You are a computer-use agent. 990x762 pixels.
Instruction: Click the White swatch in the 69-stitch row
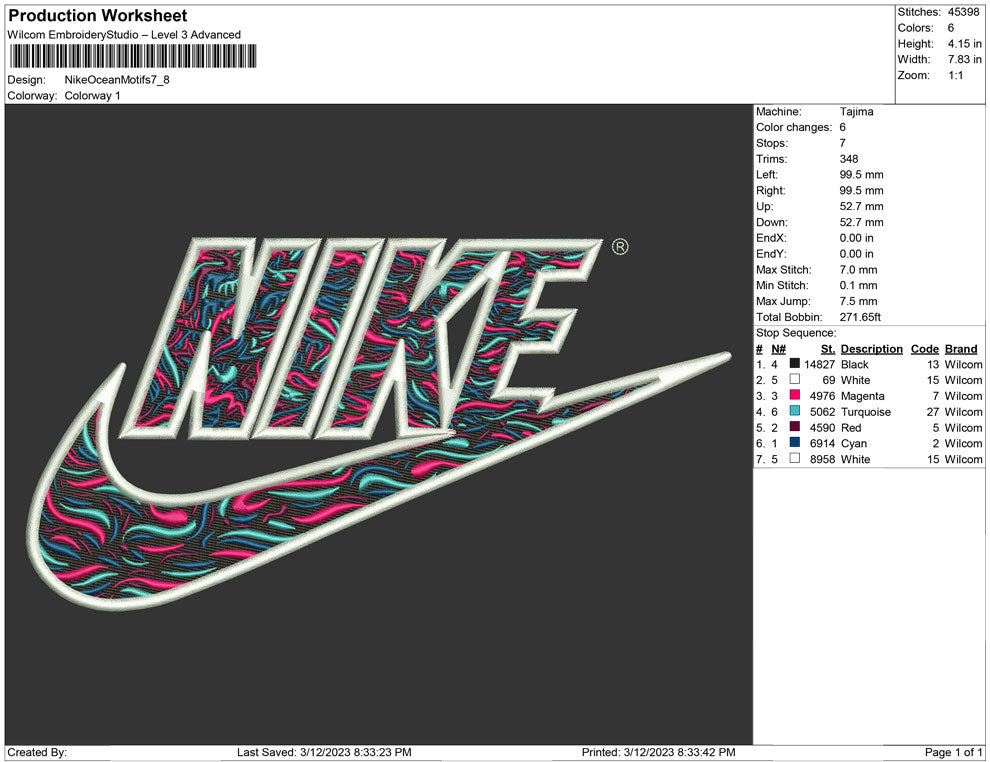click(x=795, y=379)
